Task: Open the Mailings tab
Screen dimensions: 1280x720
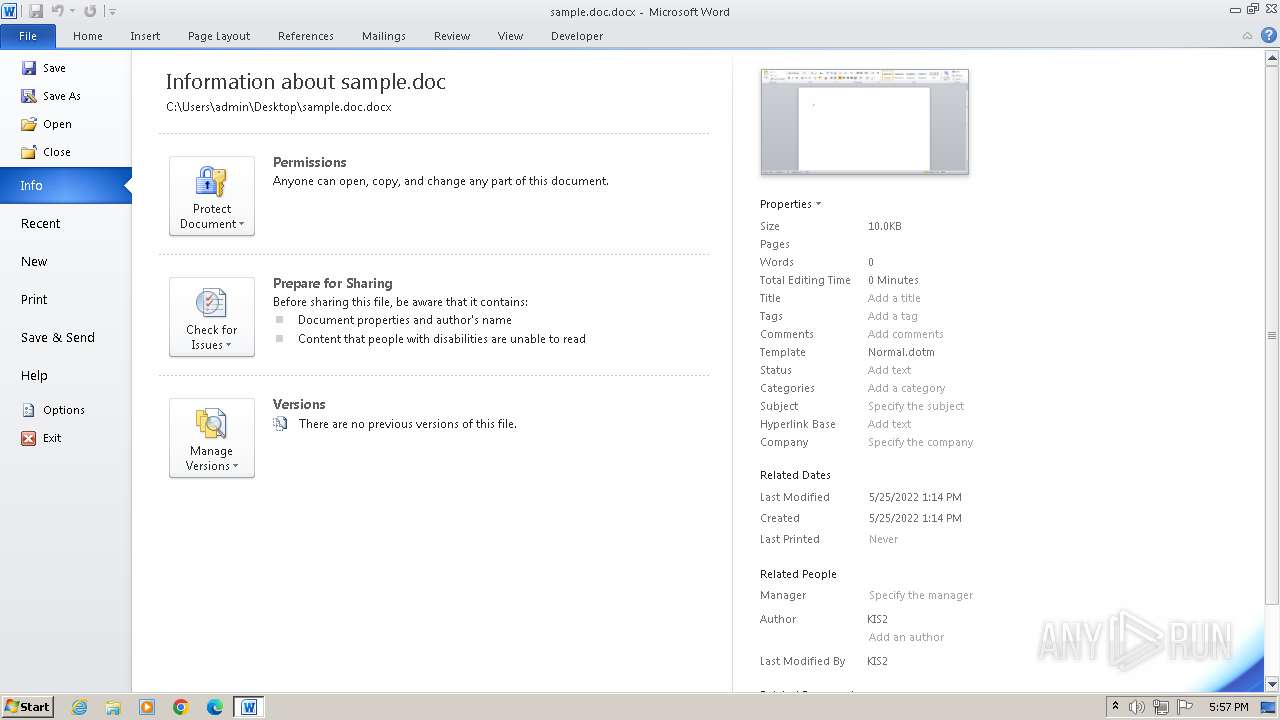Action: (x=384, y=36)
